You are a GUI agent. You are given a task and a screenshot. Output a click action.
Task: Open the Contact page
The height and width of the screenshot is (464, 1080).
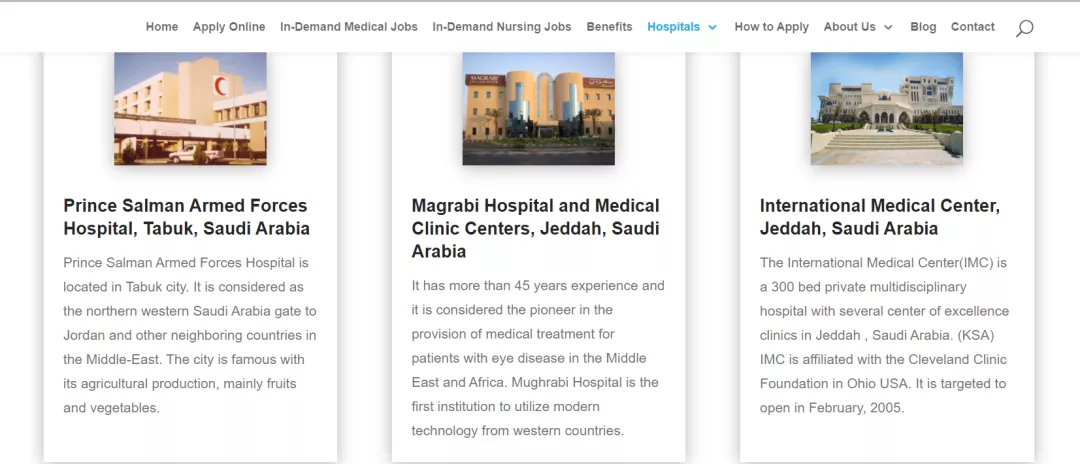tap(973, 27)
